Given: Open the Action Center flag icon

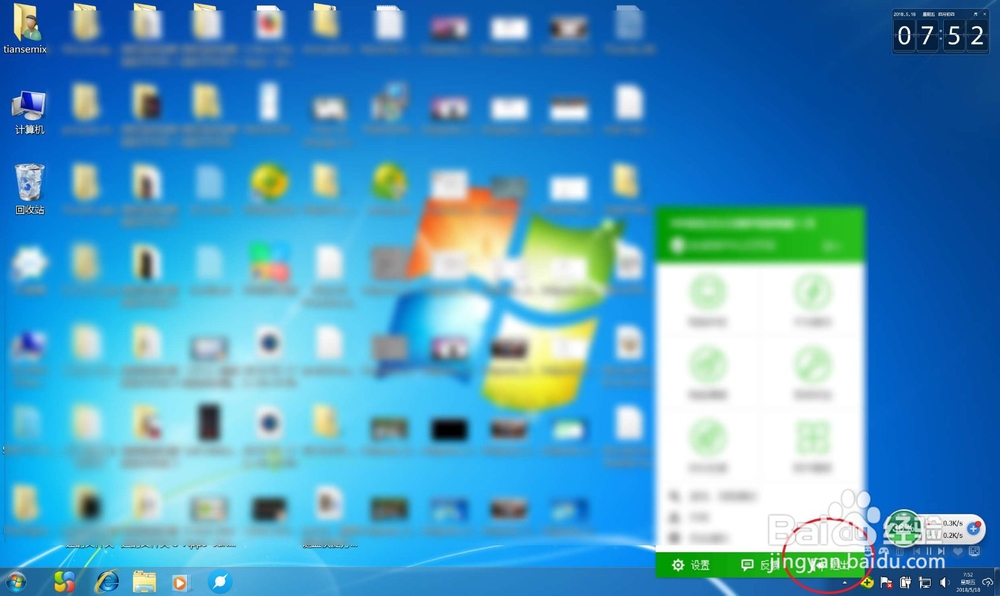Looking at the screenshot, I should (x=886, y=583).
